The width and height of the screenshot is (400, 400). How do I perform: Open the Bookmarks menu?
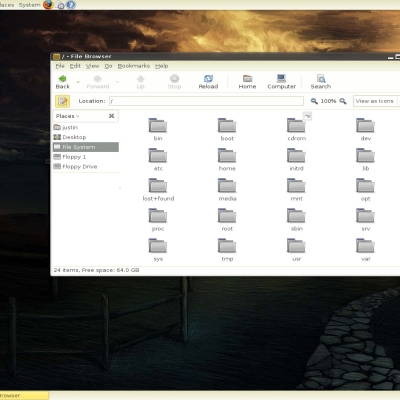[134, 66]
